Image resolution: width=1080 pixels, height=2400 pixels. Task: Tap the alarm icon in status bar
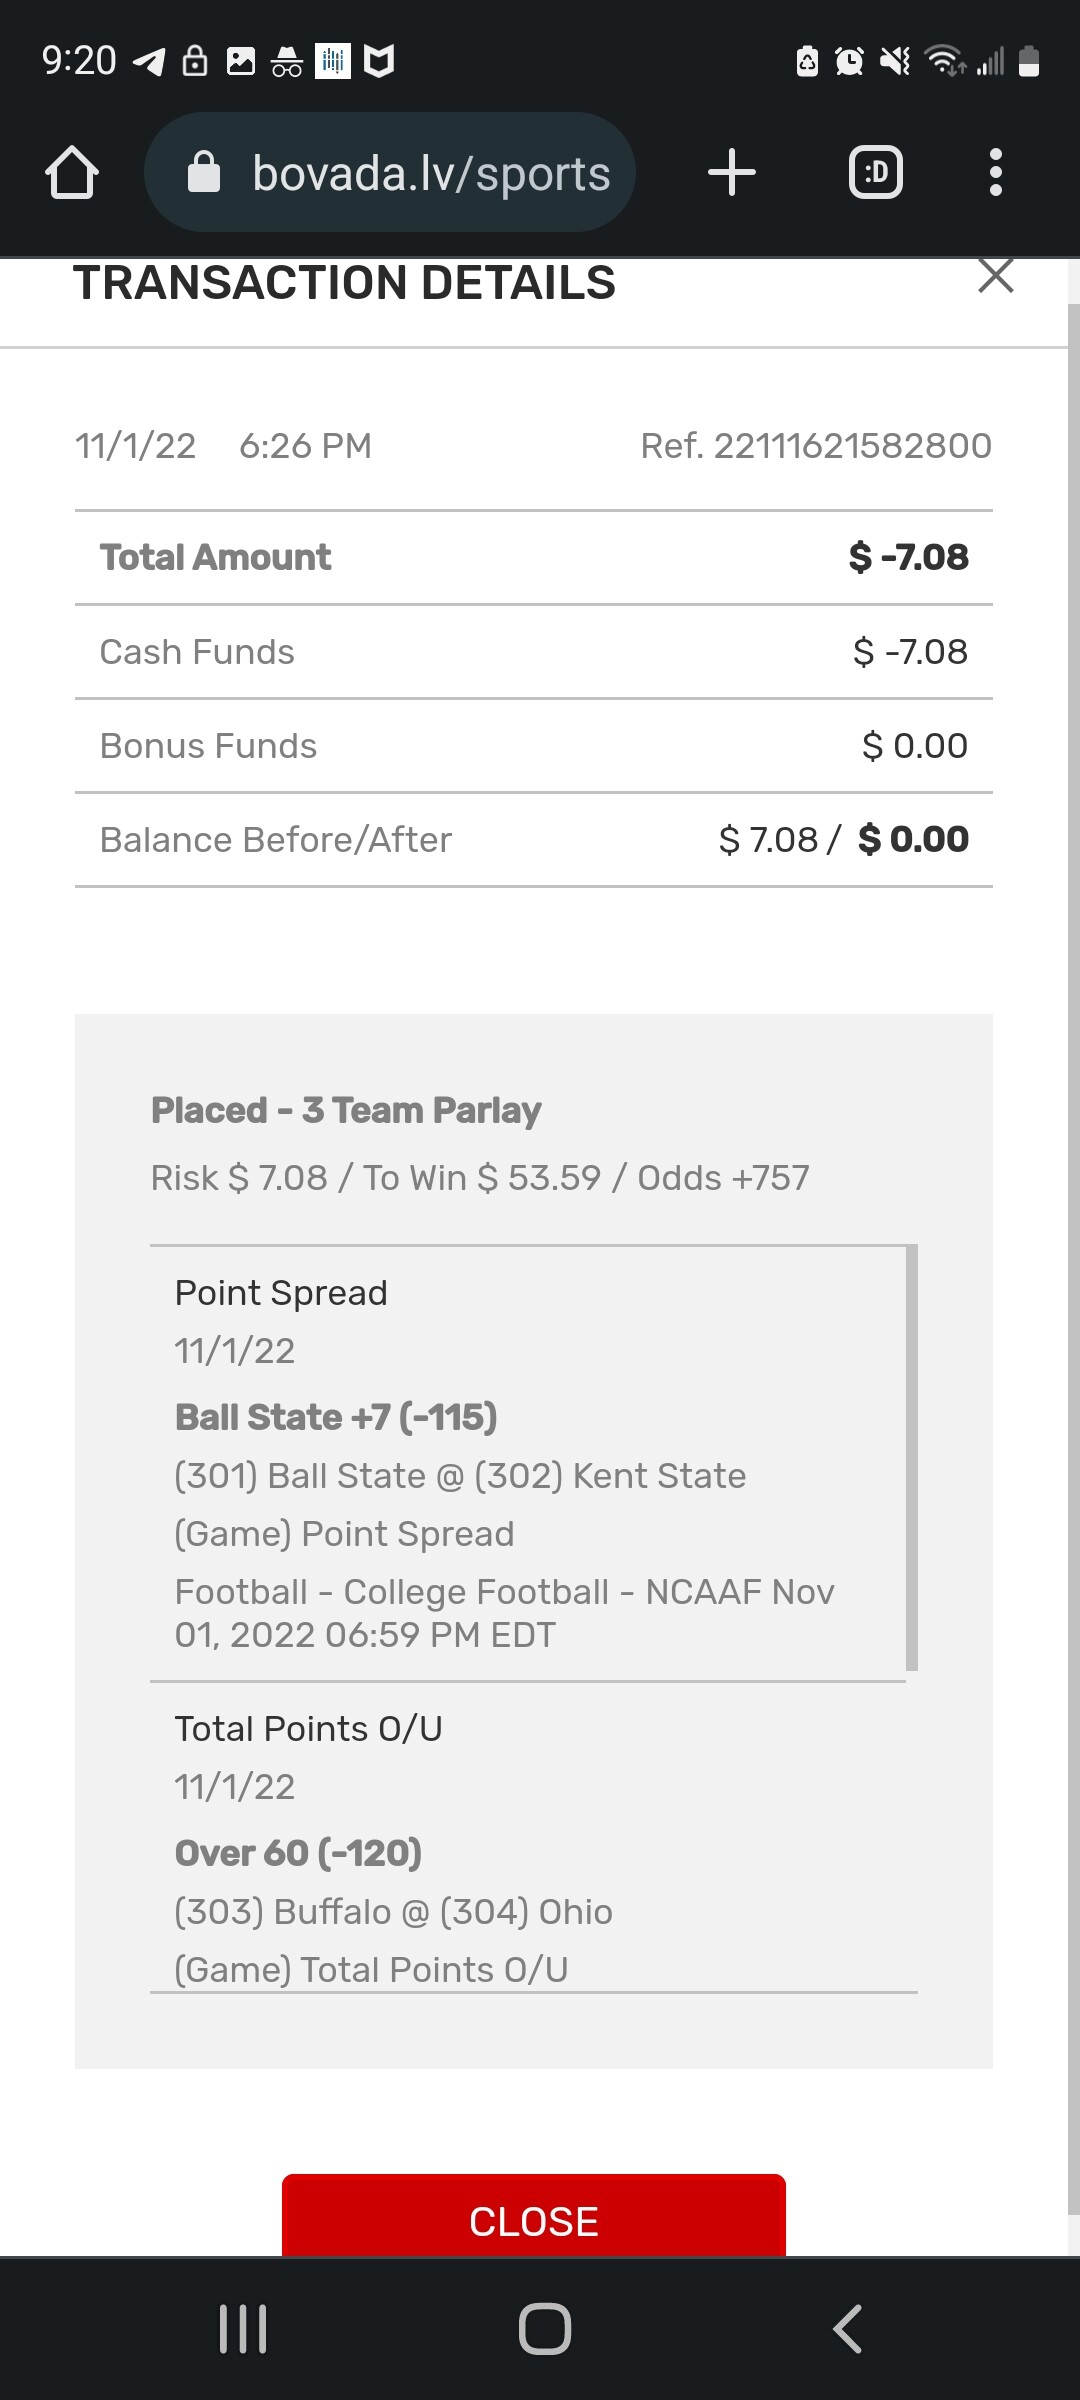pos(849,62)
